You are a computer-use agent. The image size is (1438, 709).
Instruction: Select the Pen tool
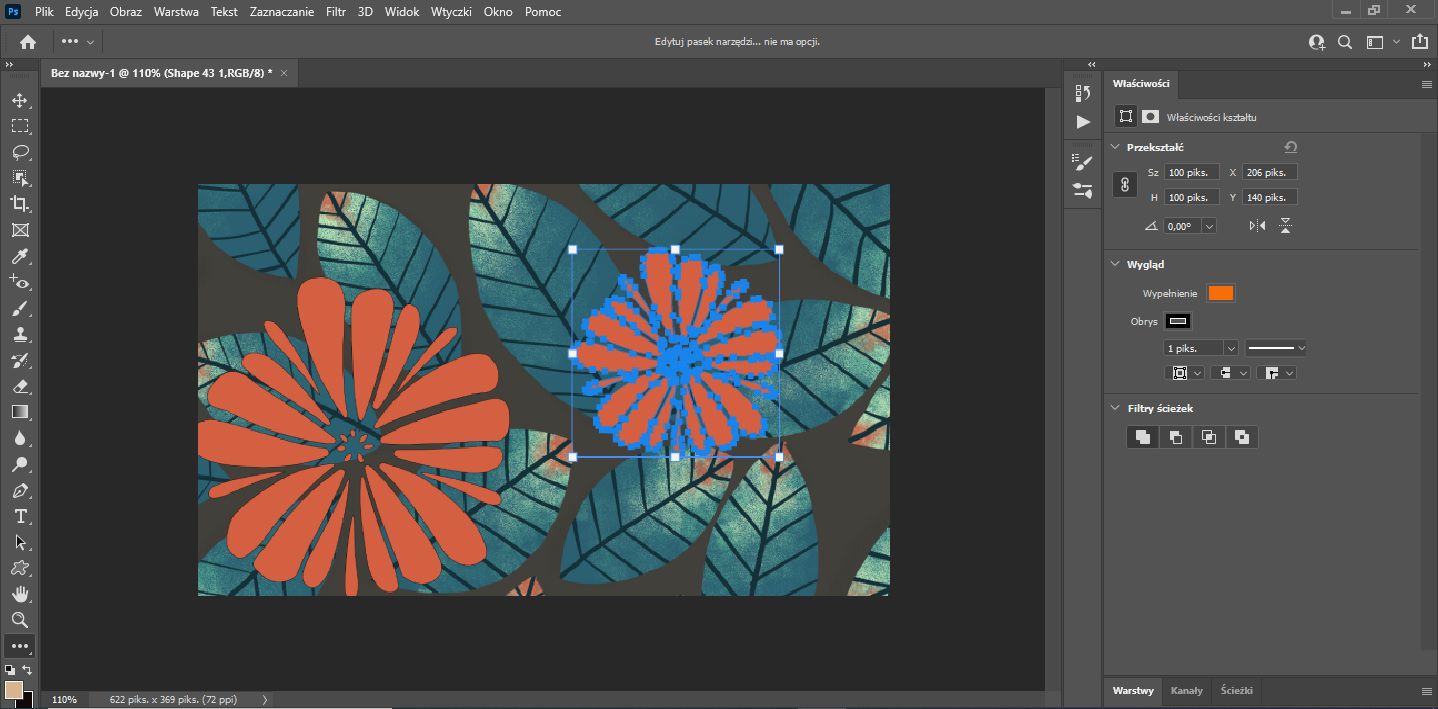pos(19,491)
